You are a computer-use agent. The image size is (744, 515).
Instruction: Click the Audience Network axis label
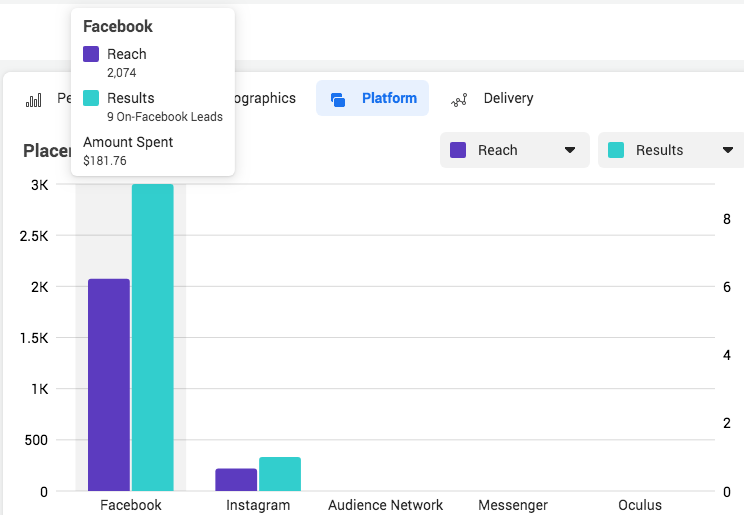tap(385, 505)
